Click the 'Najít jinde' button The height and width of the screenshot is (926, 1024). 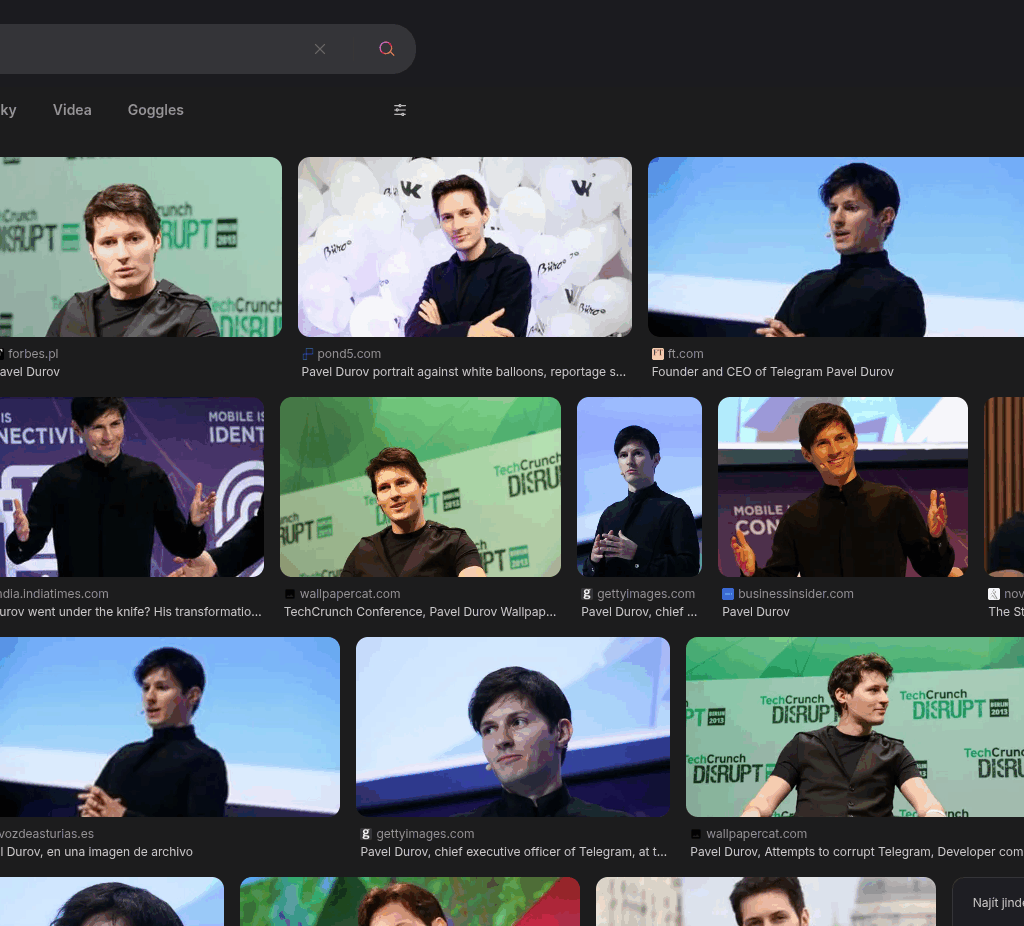995,903
